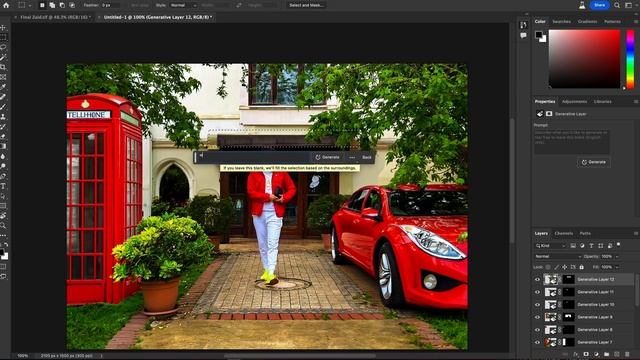Select the Blur tool
The height and width of the screenshot is (360, 640).
coord(3,156)
